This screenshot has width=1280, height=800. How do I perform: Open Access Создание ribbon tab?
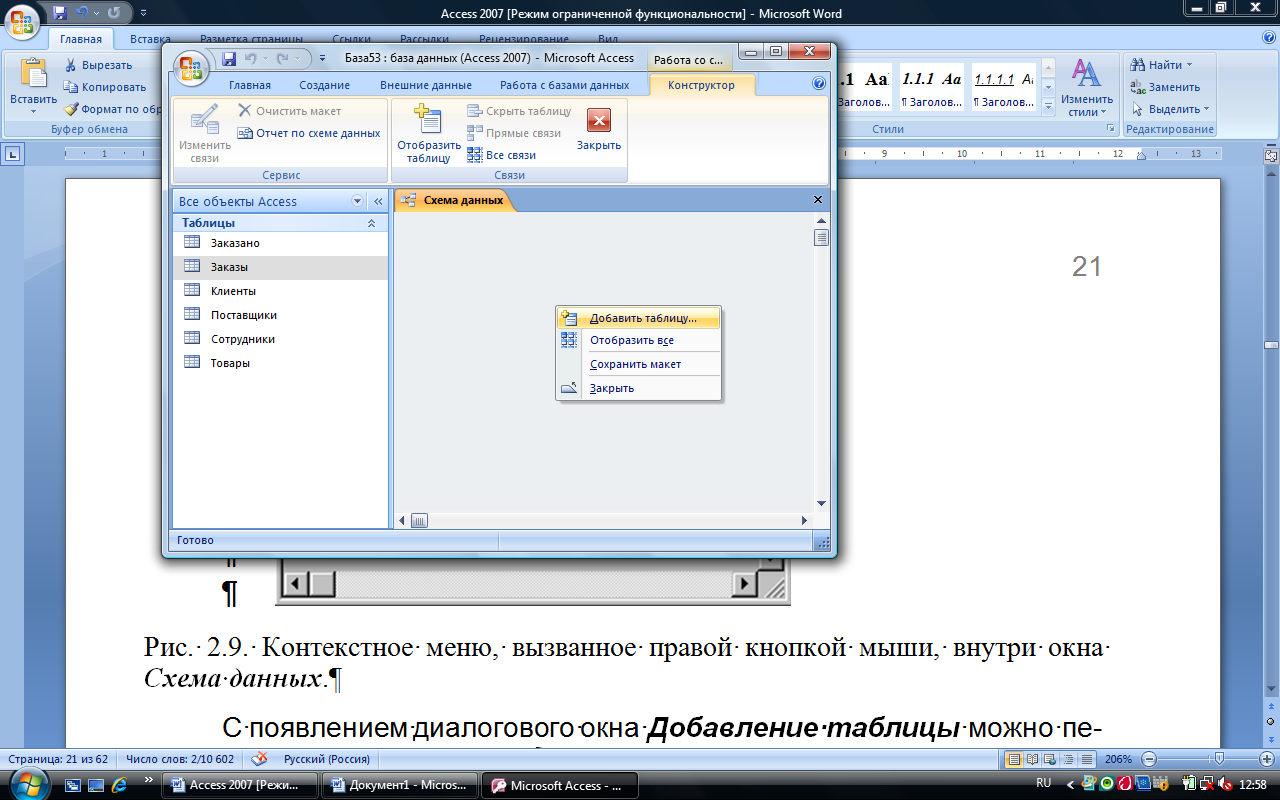click(324, 85)
